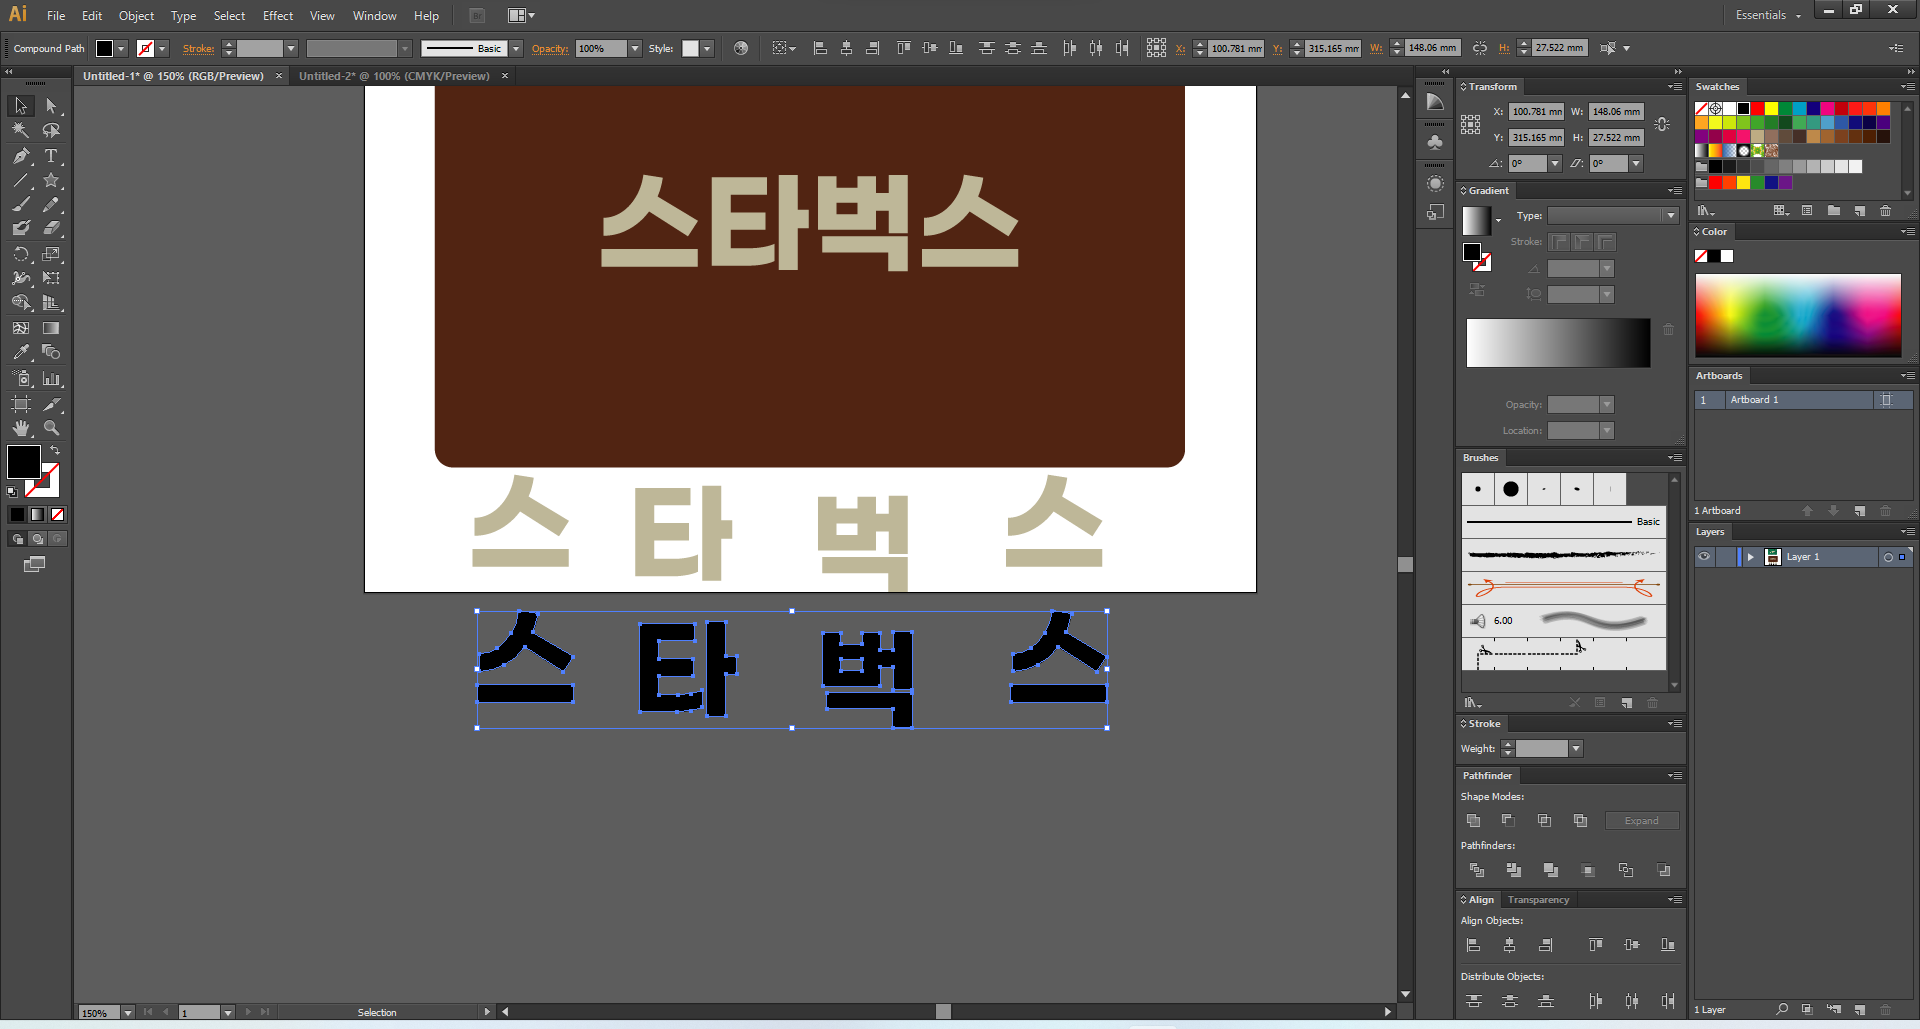
Task: Set paint mode to Color
Action: coord(17,514)
